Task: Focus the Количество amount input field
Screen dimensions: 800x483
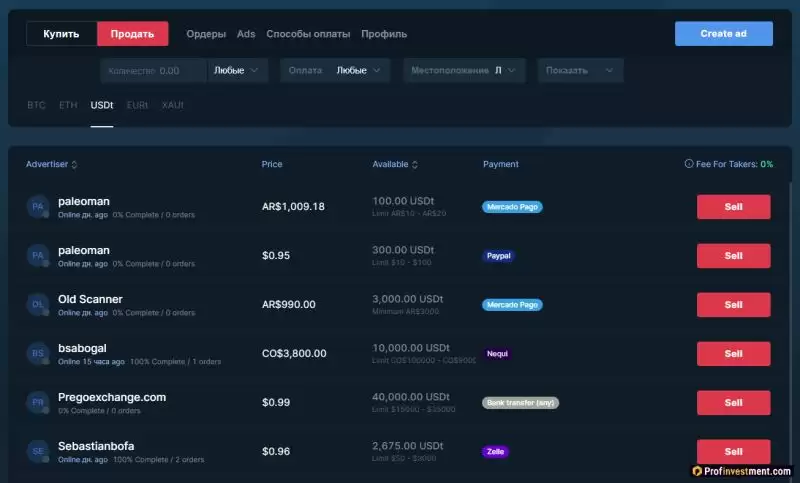Action: (x=153, y=71)
